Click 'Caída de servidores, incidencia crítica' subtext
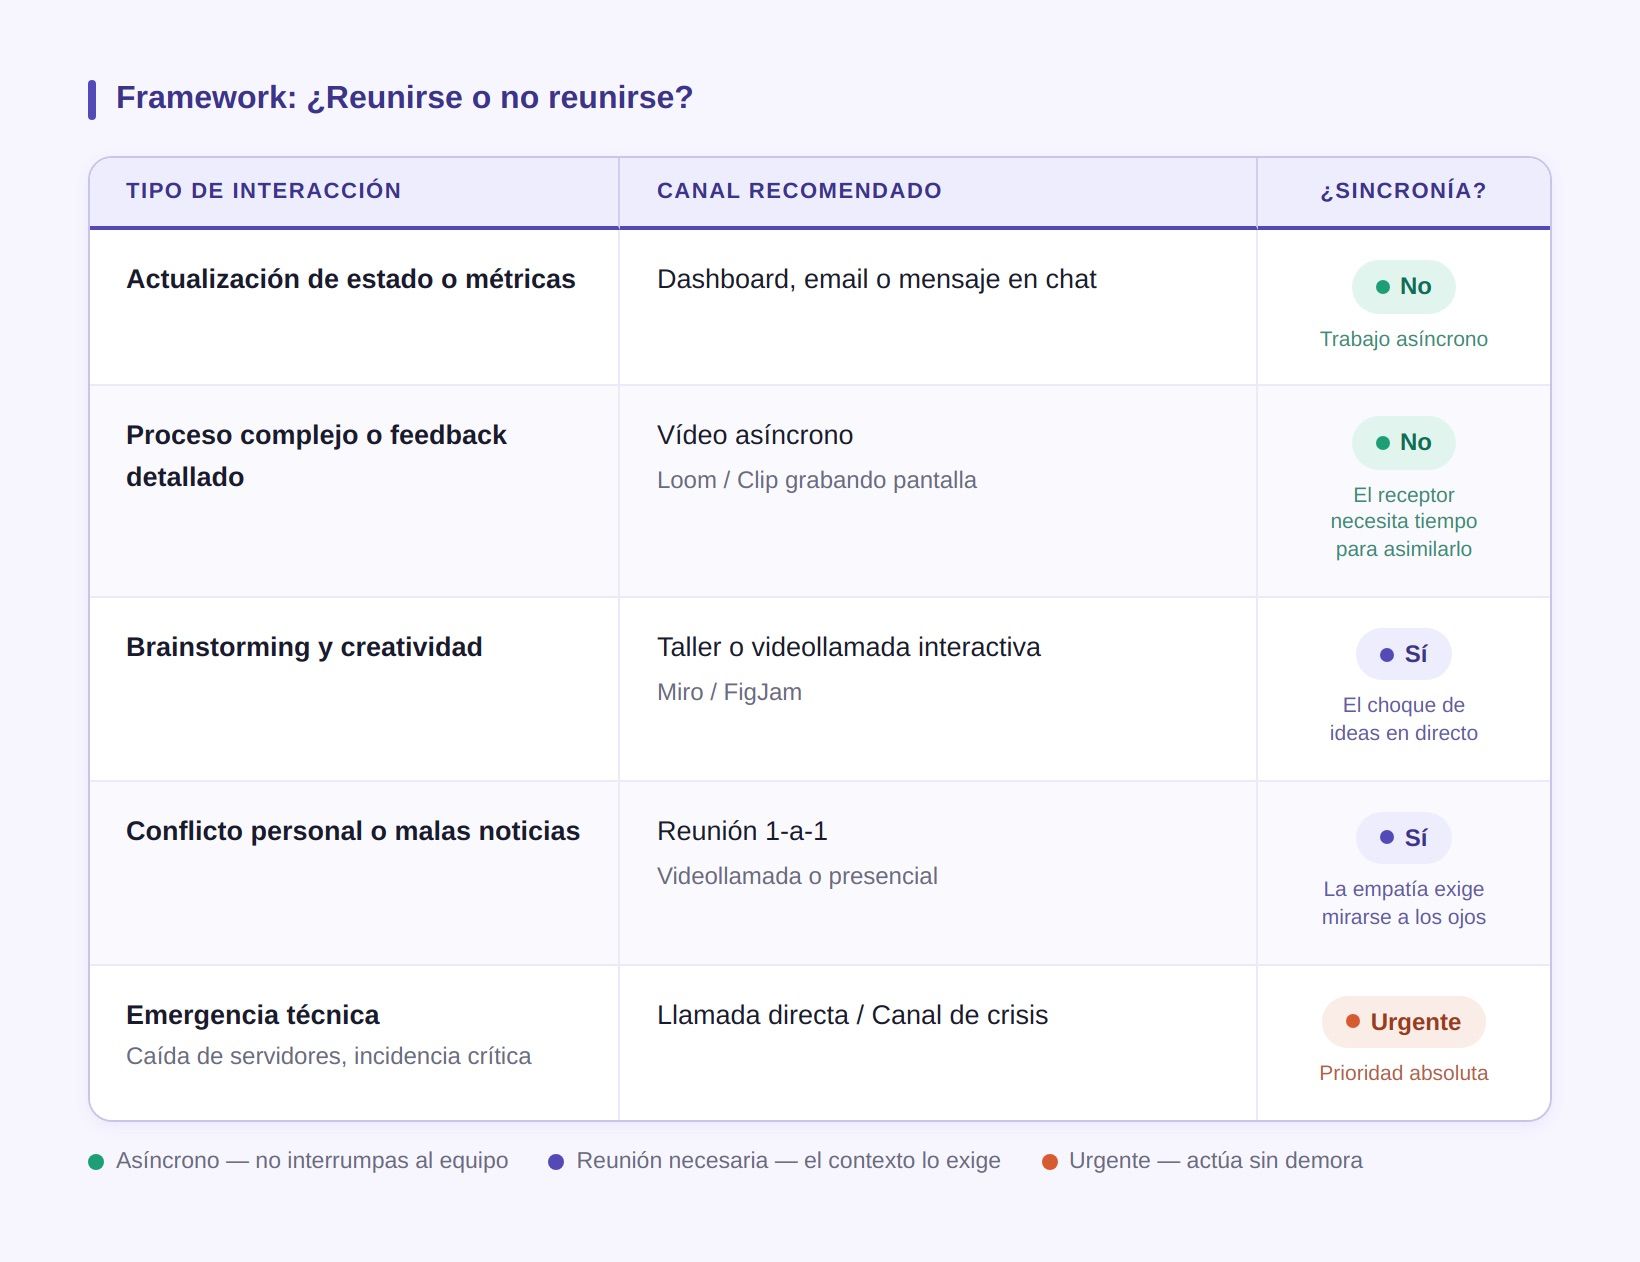The height and width of the screenshot is (1262, 1640). tap(328, 1056)
